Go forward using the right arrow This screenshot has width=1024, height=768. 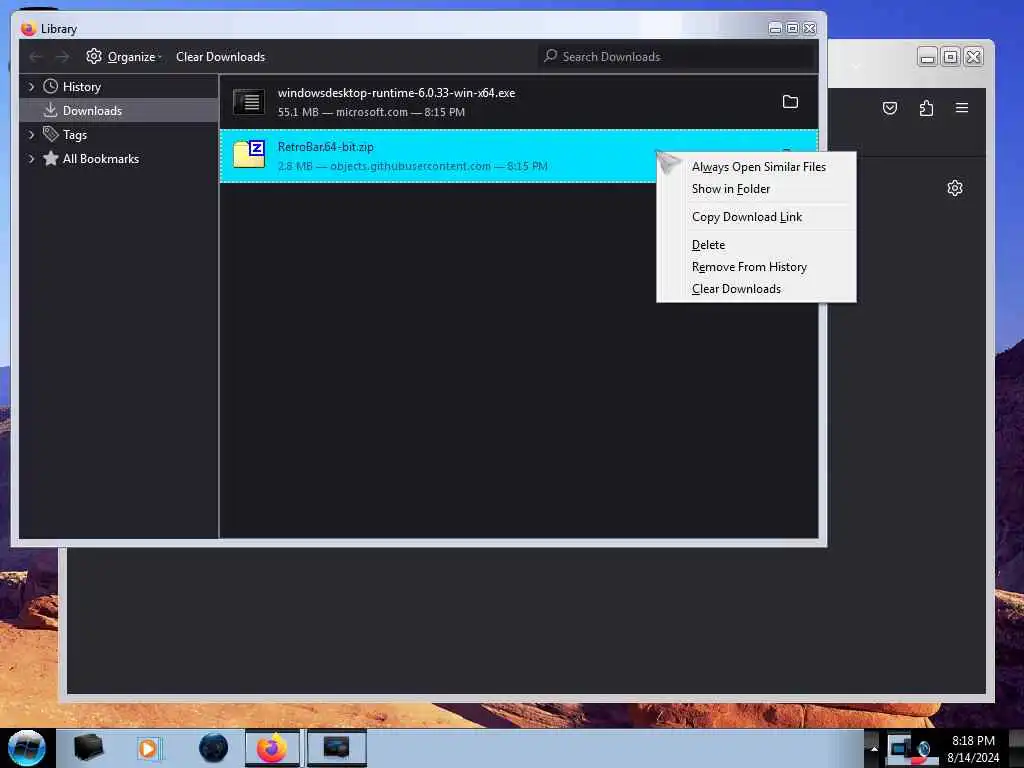point(62,57)
